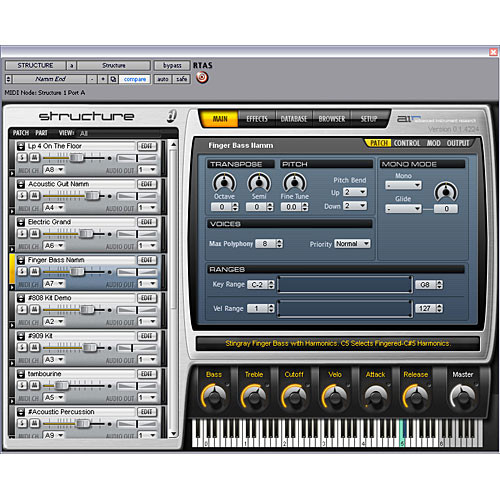Image resolution: width=500 pixels, height=500 pixels.
Task: Click the Fine Tune pitch knob
Action: click(x=294, y=183)
